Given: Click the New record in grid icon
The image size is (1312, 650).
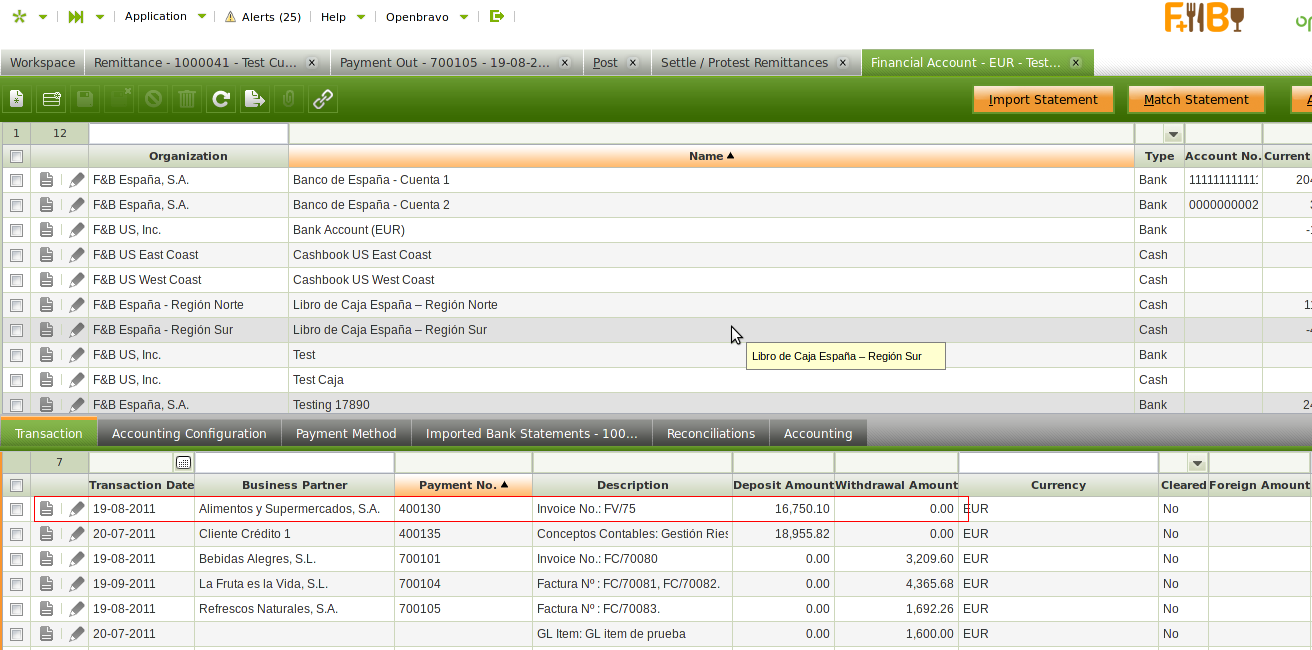Looking at the screenshot, I should click(x=51, y=99).
